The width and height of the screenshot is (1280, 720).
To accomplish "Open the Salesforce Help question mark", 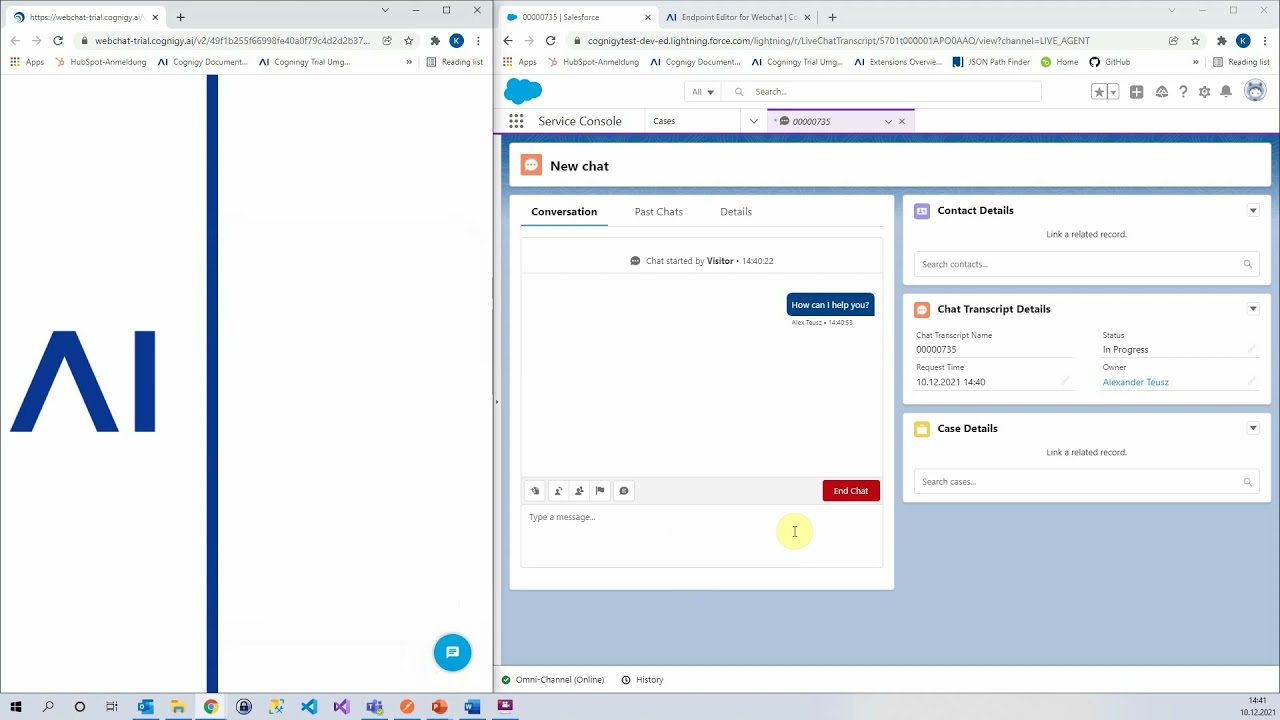I will point(1183,92).
